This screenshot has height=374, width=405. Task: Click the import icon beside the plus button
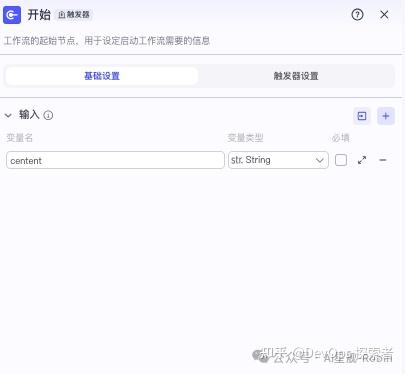tap(362, 116)
